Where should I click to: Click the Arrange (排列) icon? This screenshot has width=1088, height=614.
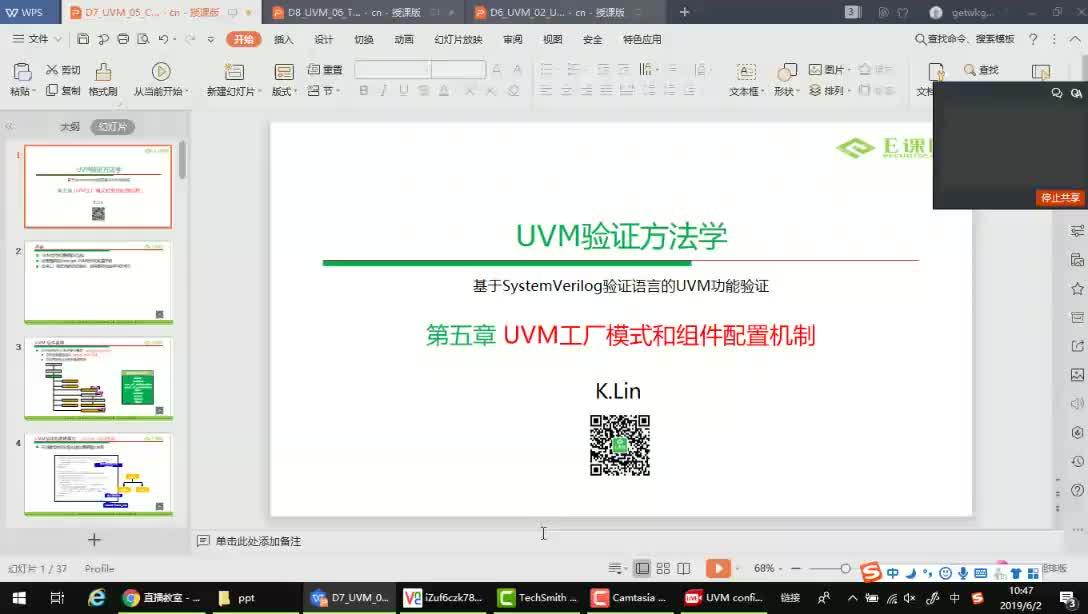coord(815,90)
